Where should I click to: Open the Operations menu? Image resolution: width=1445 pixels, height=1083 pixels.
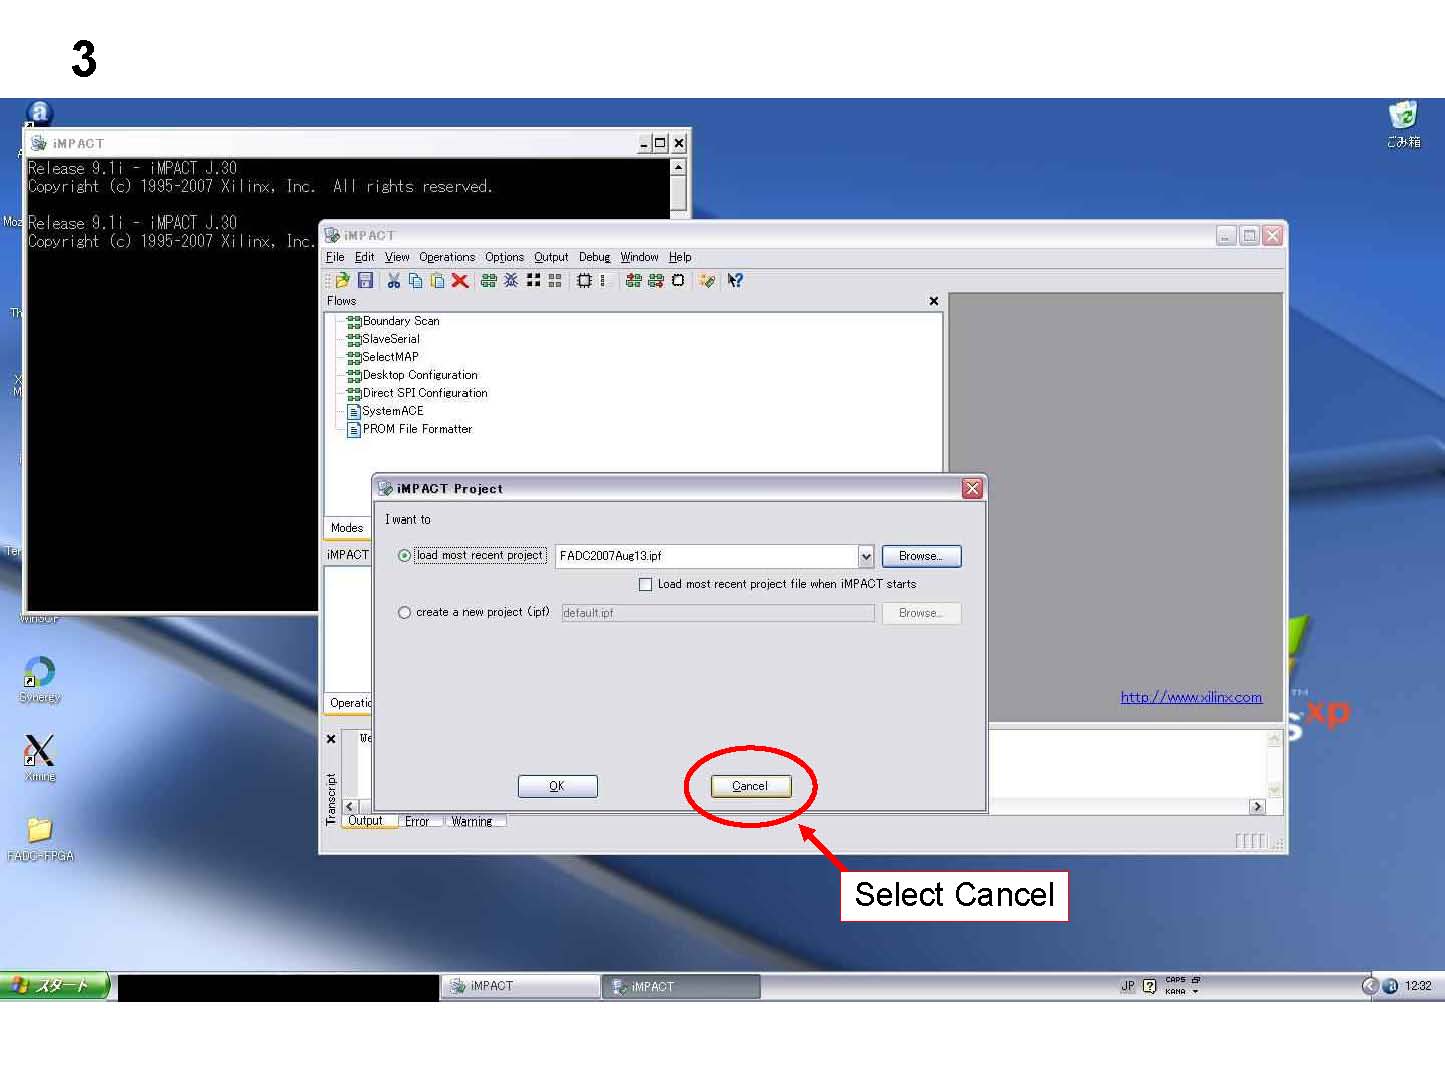[x=447, y=257]
